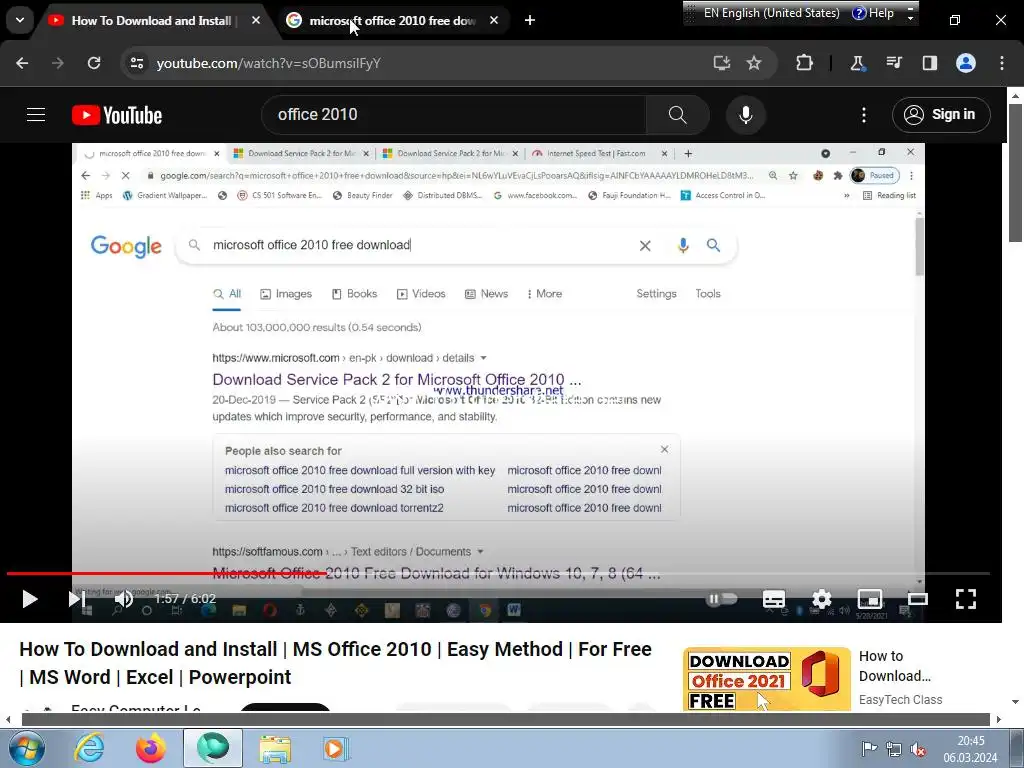Image resolution: width=1024 pixels, height=768 pixels.
Task: Click the horizontal scrollbar at bottom
Action: coord(505,720)
